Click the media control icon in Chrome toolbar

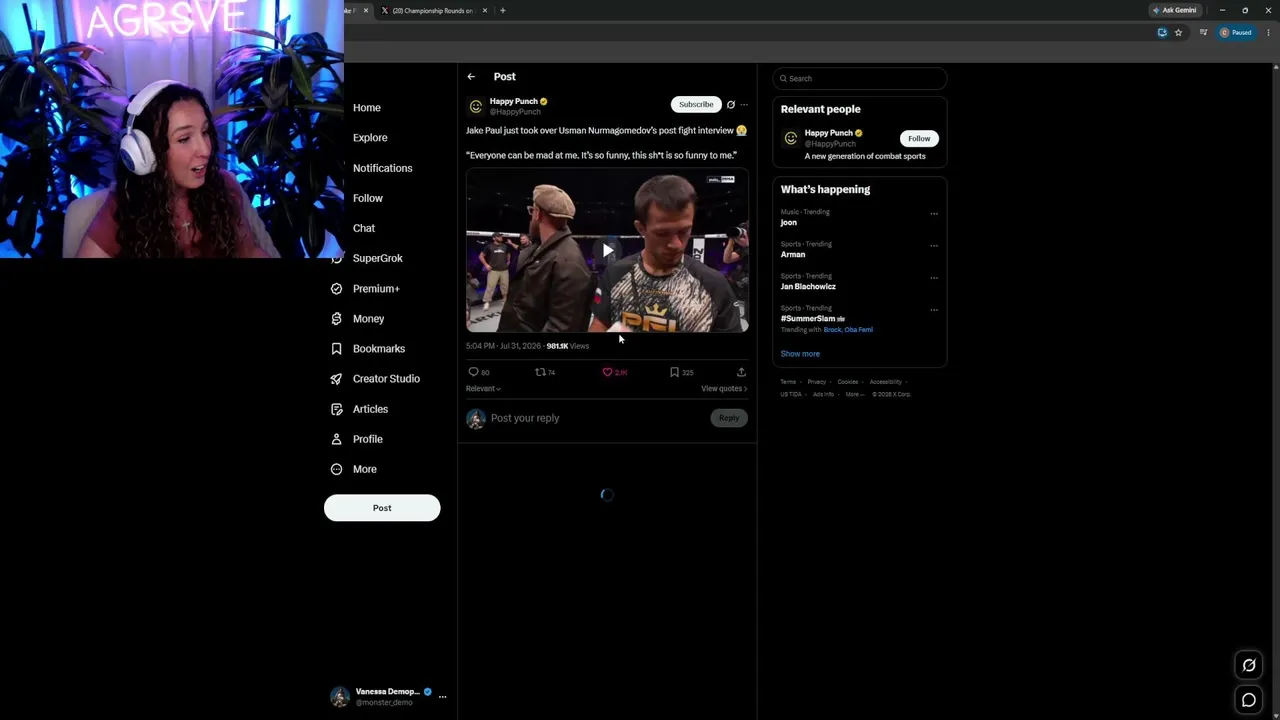1203,32
